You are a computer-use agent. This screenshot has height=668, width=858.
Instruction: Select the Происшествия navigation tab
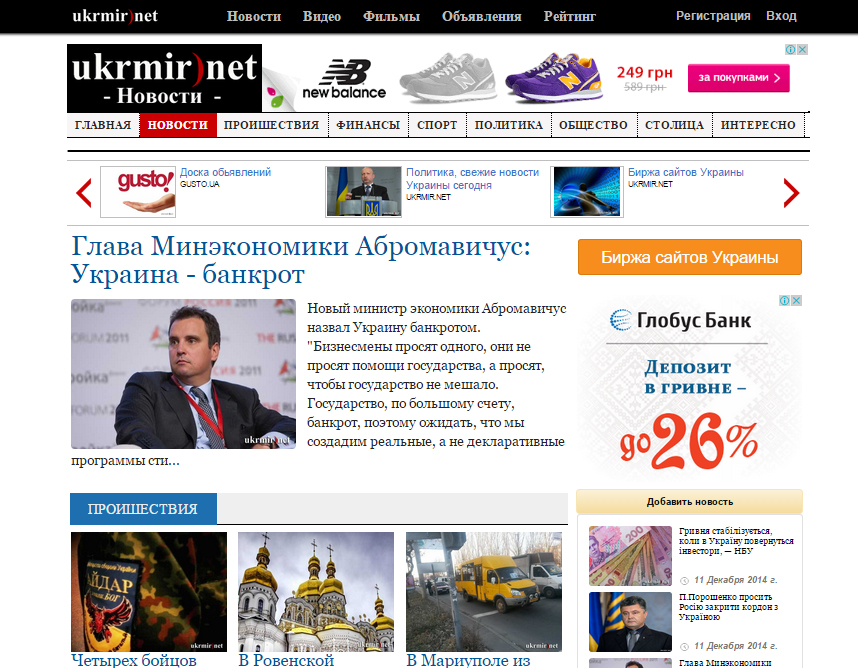271,125
